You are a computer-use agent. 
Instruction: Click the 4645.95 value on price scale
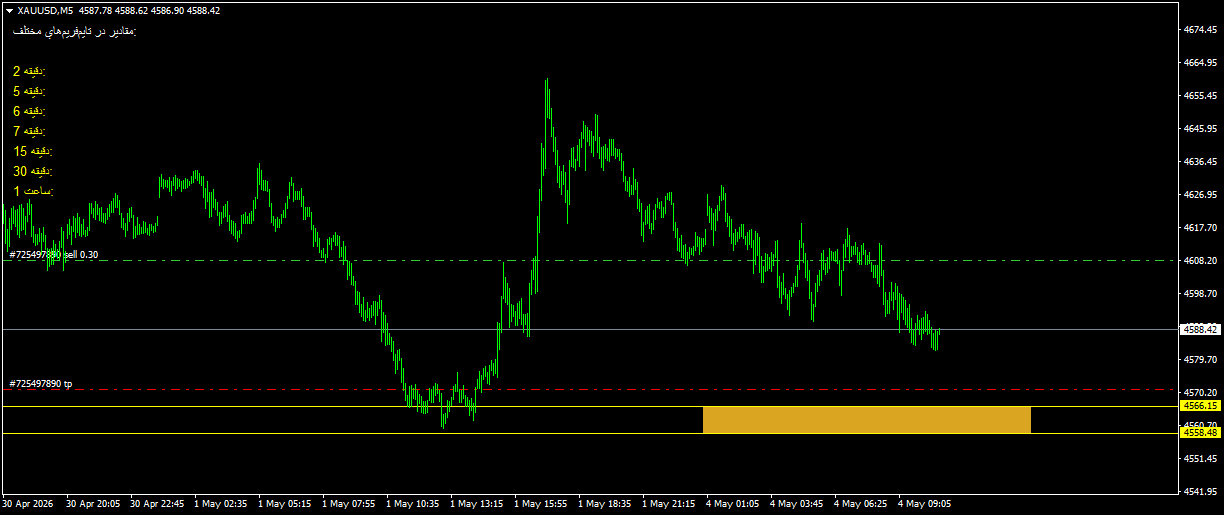1199,129
